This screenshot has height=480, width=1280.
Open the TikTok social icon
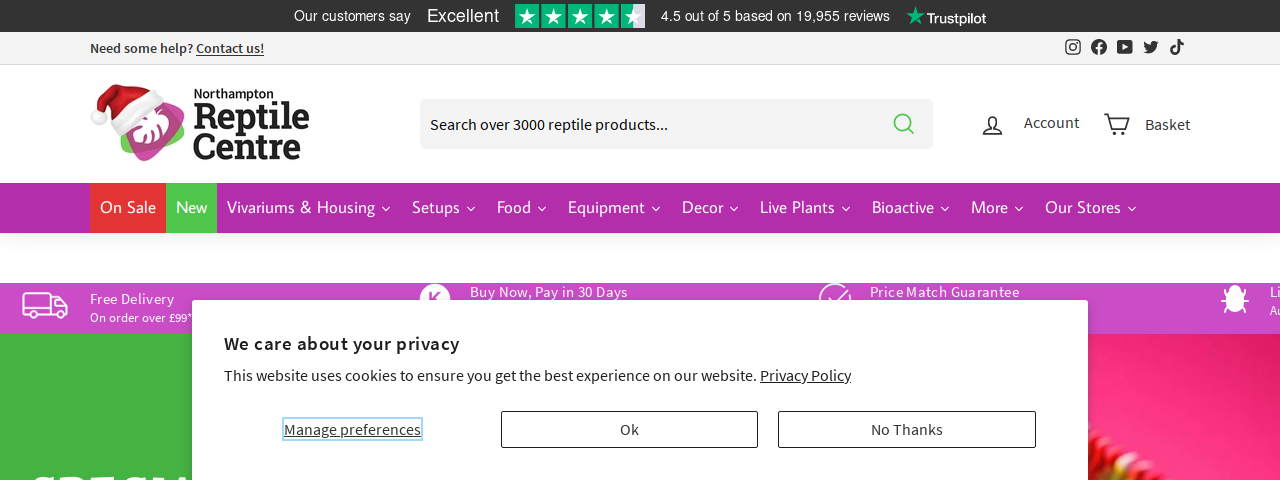[1177, 47]
